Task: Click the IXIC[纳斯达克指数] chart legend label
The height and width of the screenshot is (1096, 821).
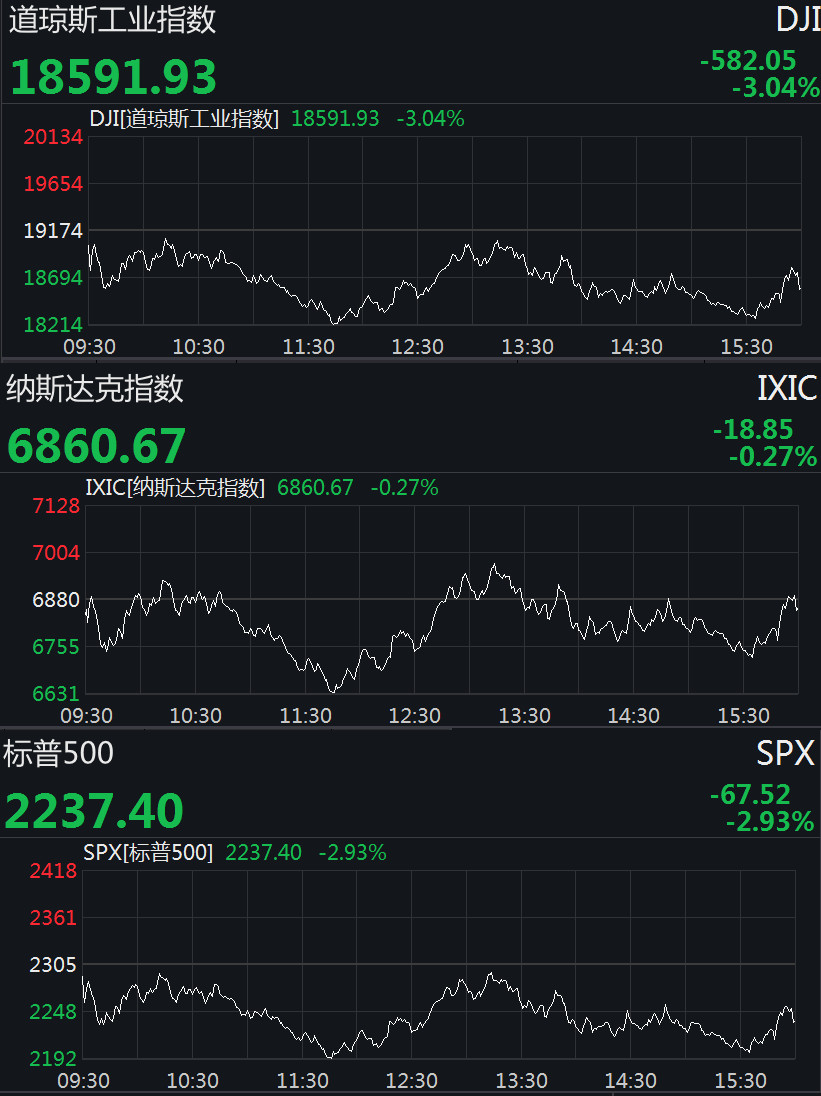Action: click(x=176, y=488)
